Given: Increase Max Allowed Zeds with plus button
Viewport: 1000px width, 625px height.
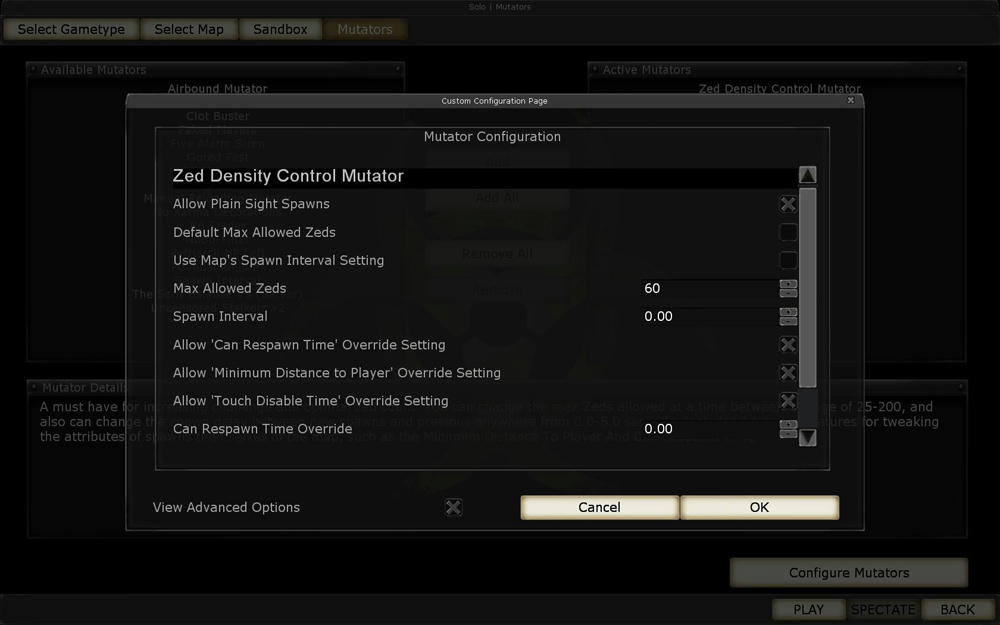Looking at the screenshot, I should (788, 284).
